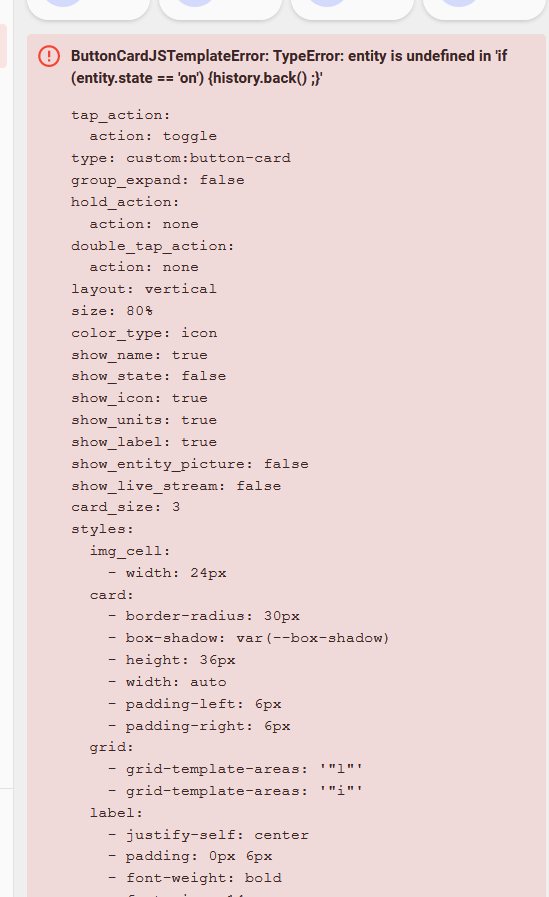Click the 'action: toggle' line
Viewport: 549px width, 897px height.
click(x=153, y=136)
